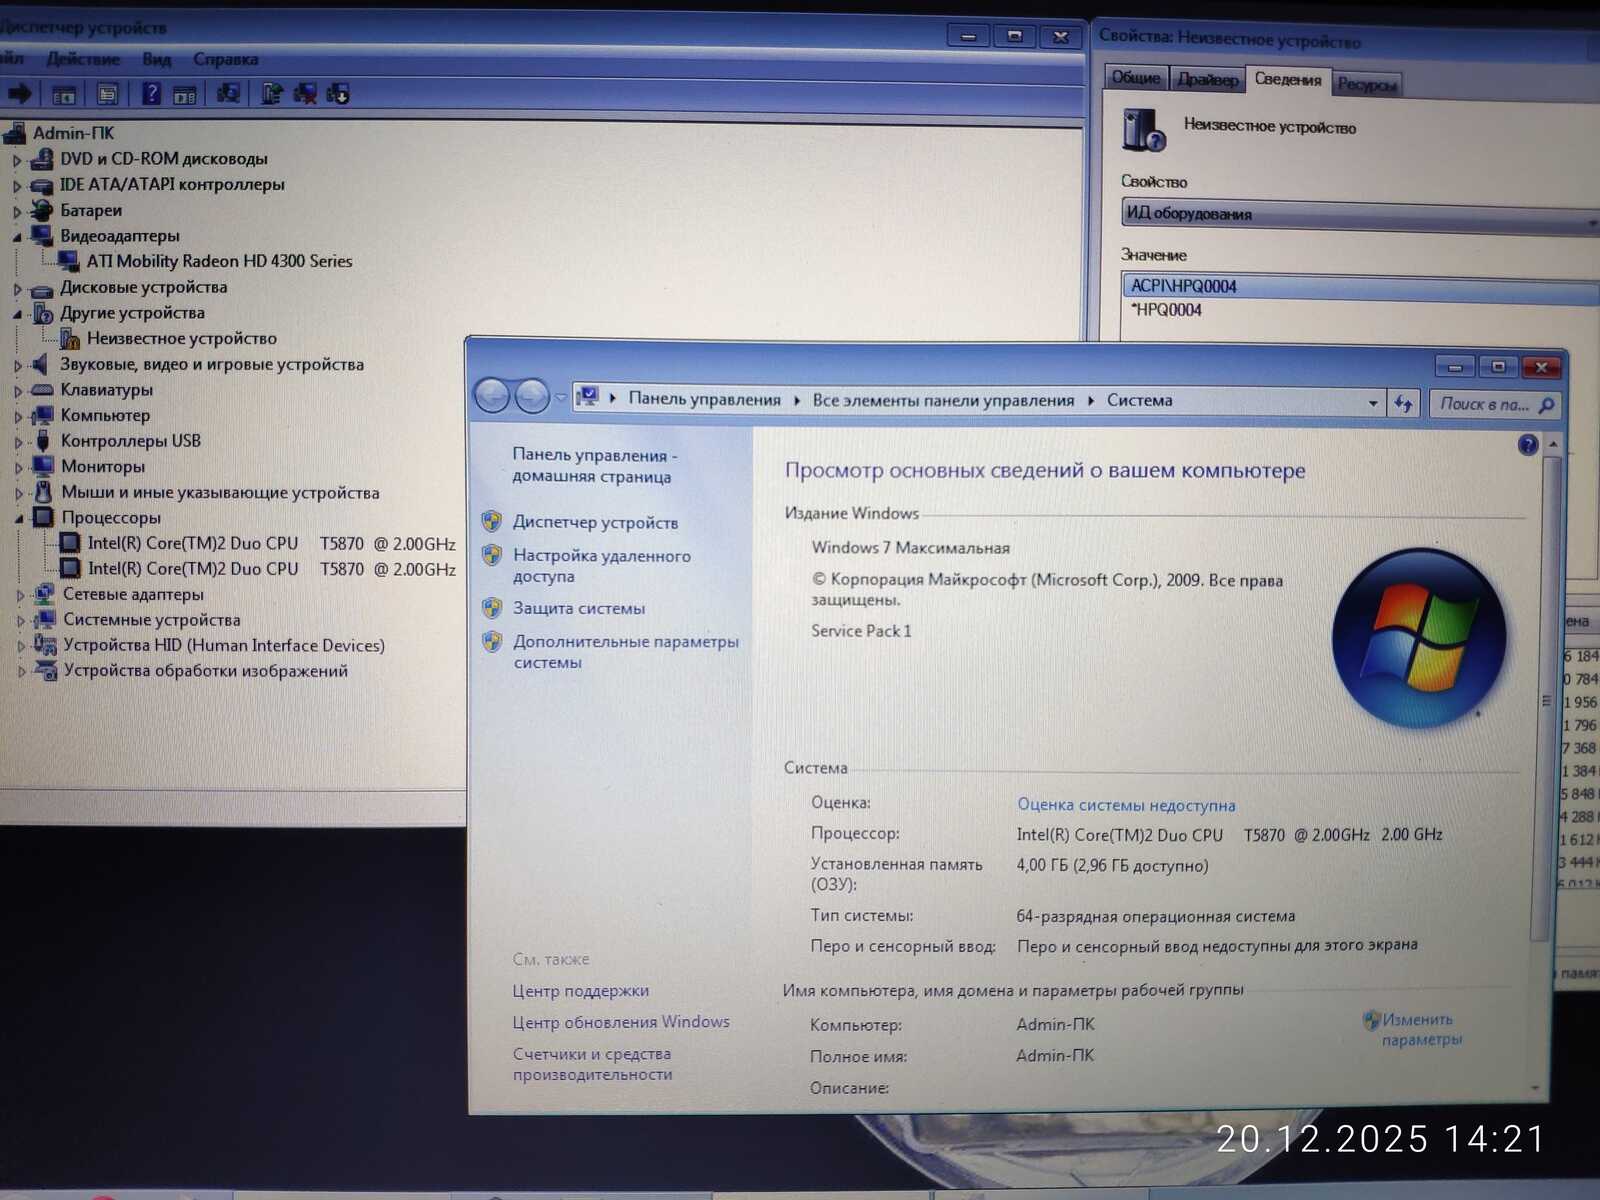Expand Контроллеры USB node
This screenshot has height=1200, width=1600.
(x=18, y=442)
